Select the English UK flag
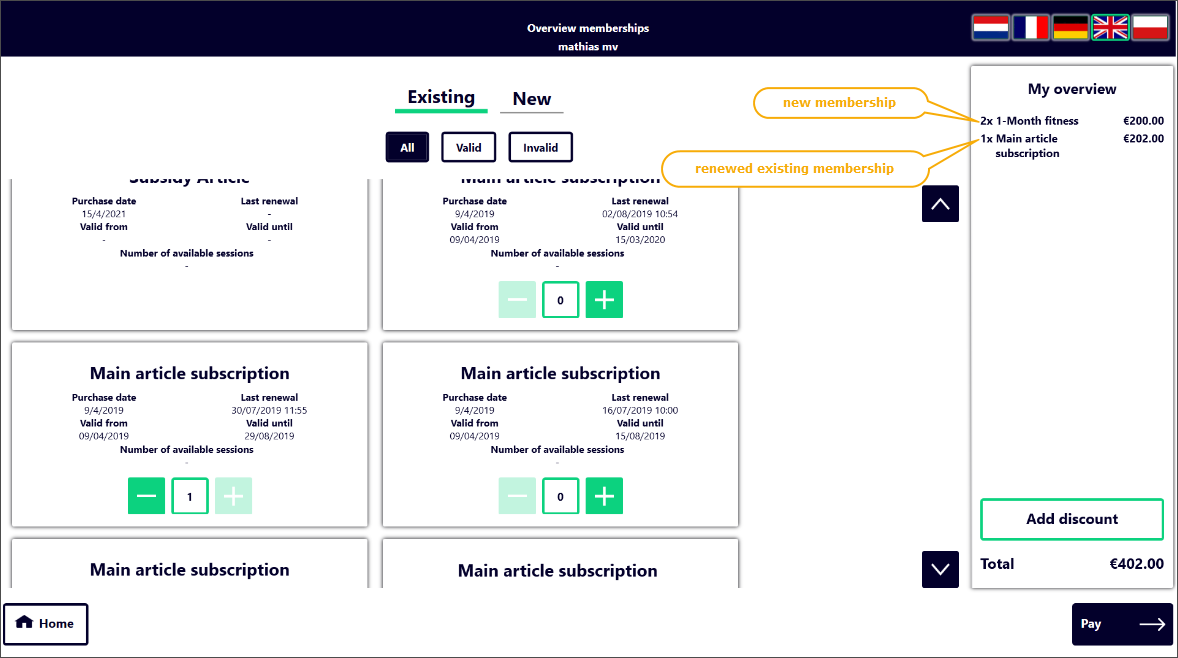This screenshot has height=658, width=1178. [x=1110, y=27]
